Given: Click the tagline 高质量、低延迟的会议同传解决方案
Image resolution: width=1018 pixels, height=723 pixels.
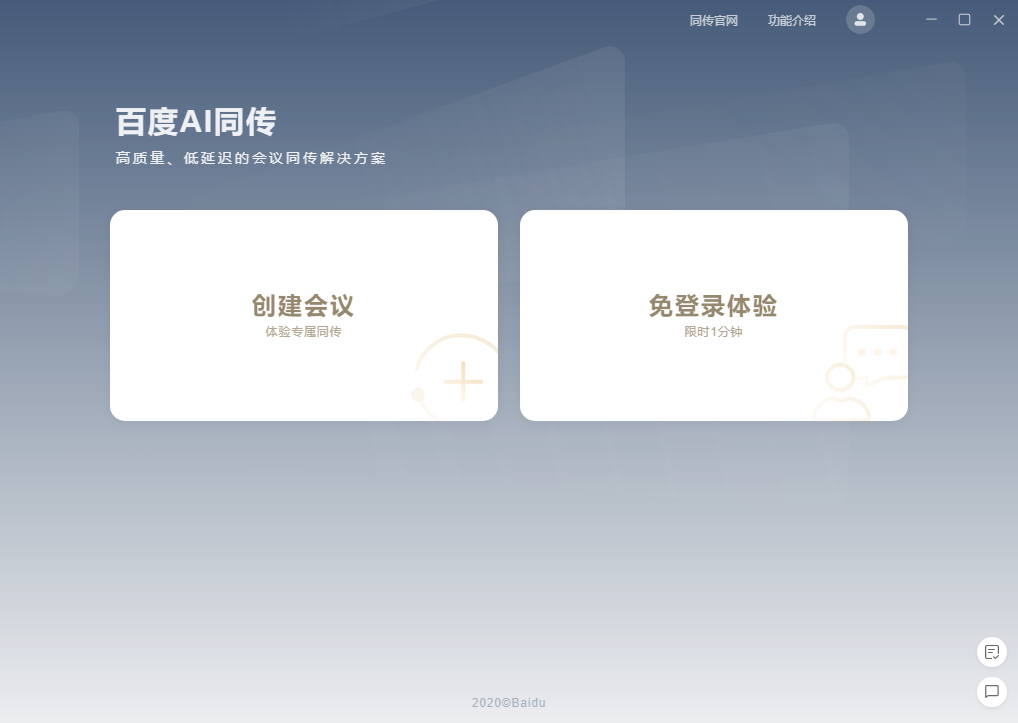Looking at the screenshot, I should [x=250, y=157].
